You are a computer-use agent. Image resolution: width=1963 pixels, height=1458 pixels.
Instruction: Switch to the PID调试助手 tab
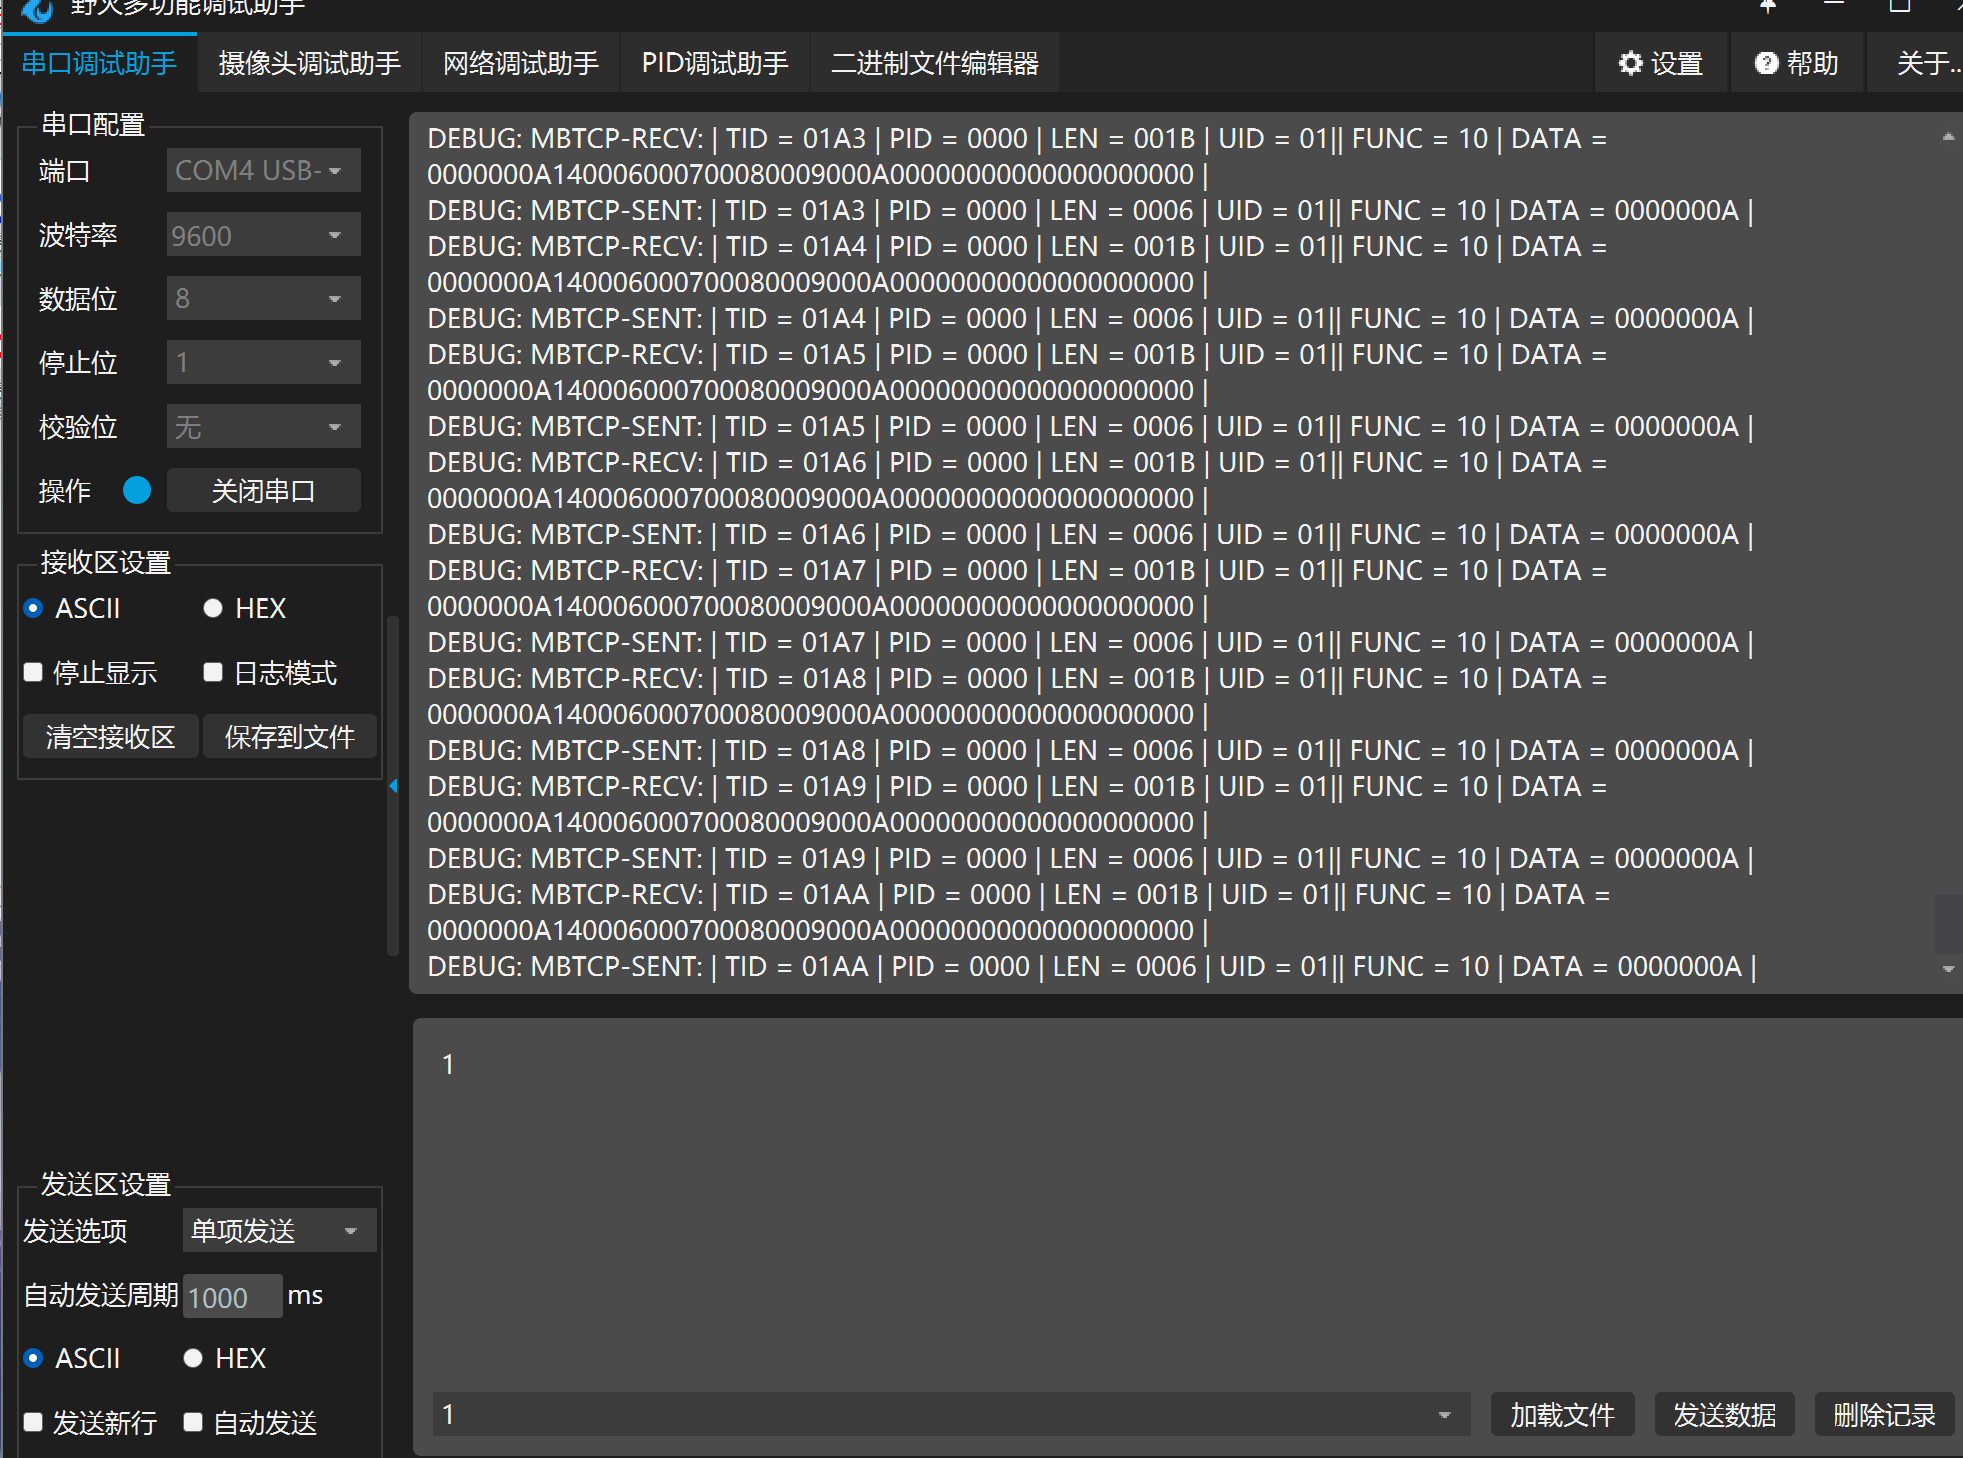click(714, 63)
